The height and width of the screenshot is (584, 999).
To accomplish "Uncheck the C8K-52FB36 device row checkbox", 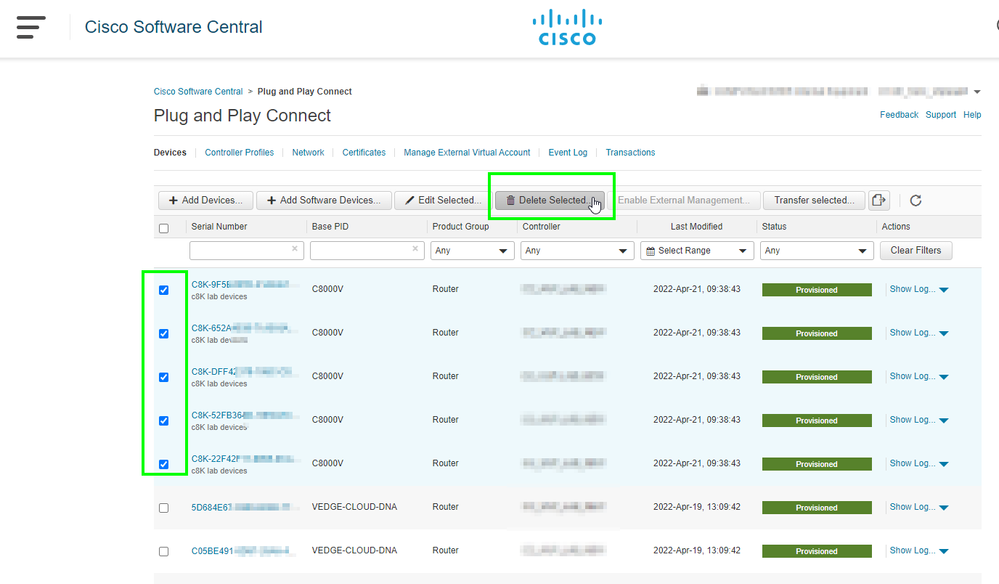I will click(164, 420).
